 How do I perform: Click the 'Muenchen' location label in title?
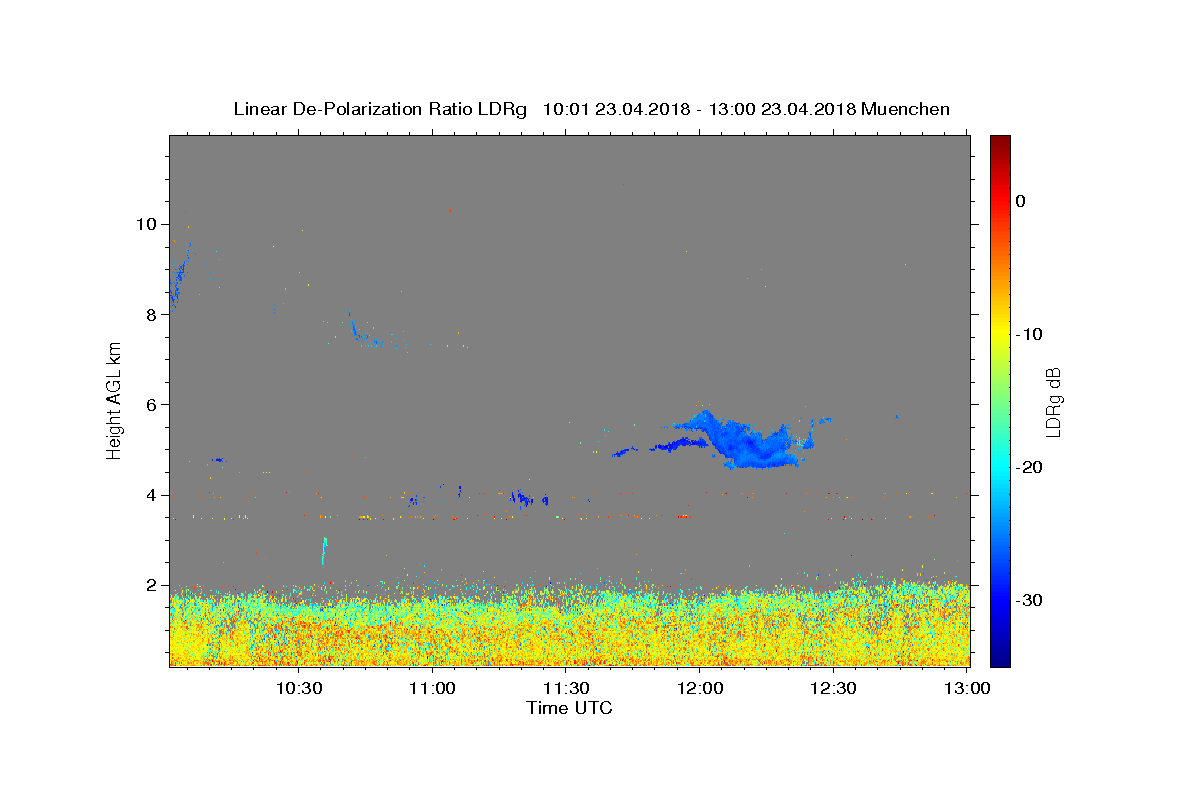905,109
